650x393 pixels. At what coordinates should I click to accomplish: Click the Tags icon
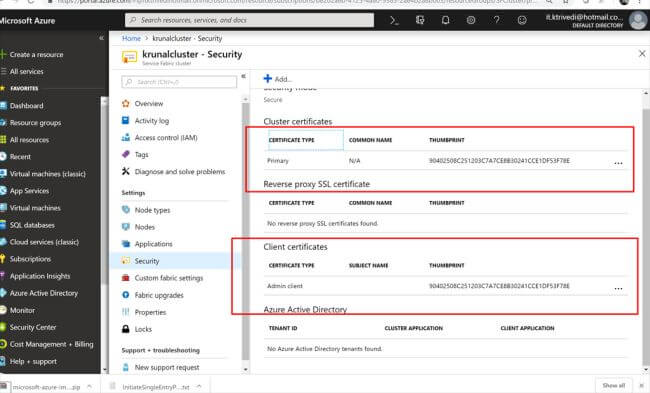pos(126,154)
